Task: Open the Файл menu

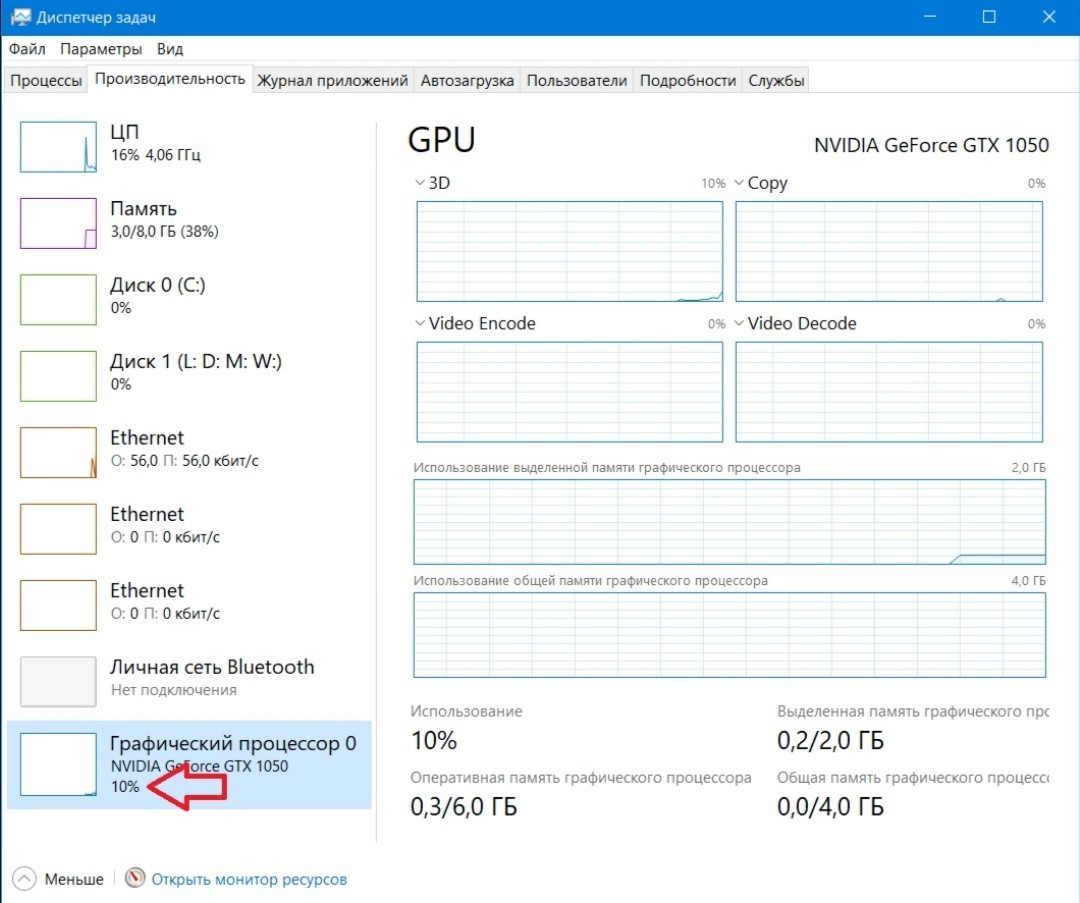Action: coord(27,49)
